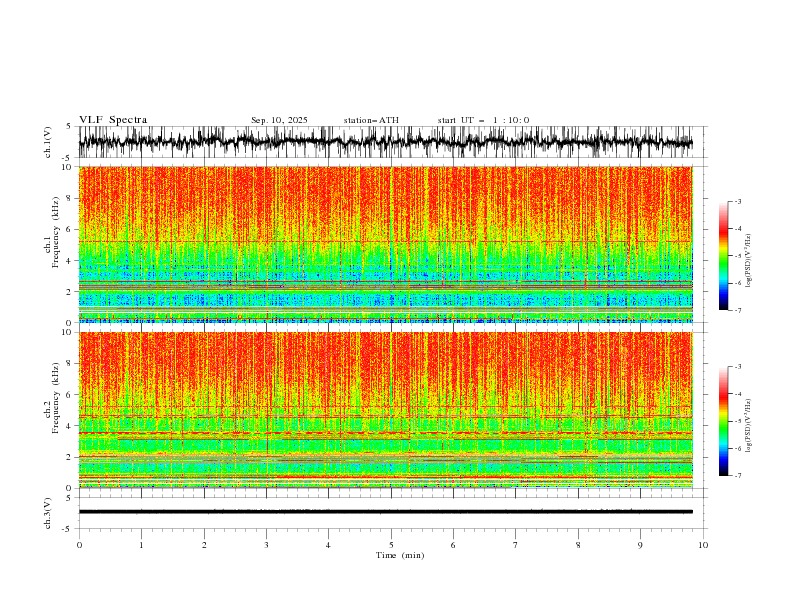This screenshot has height=612, width=792.
Task: Click time axis tick label "5"
Action: (x=391, y=545)
